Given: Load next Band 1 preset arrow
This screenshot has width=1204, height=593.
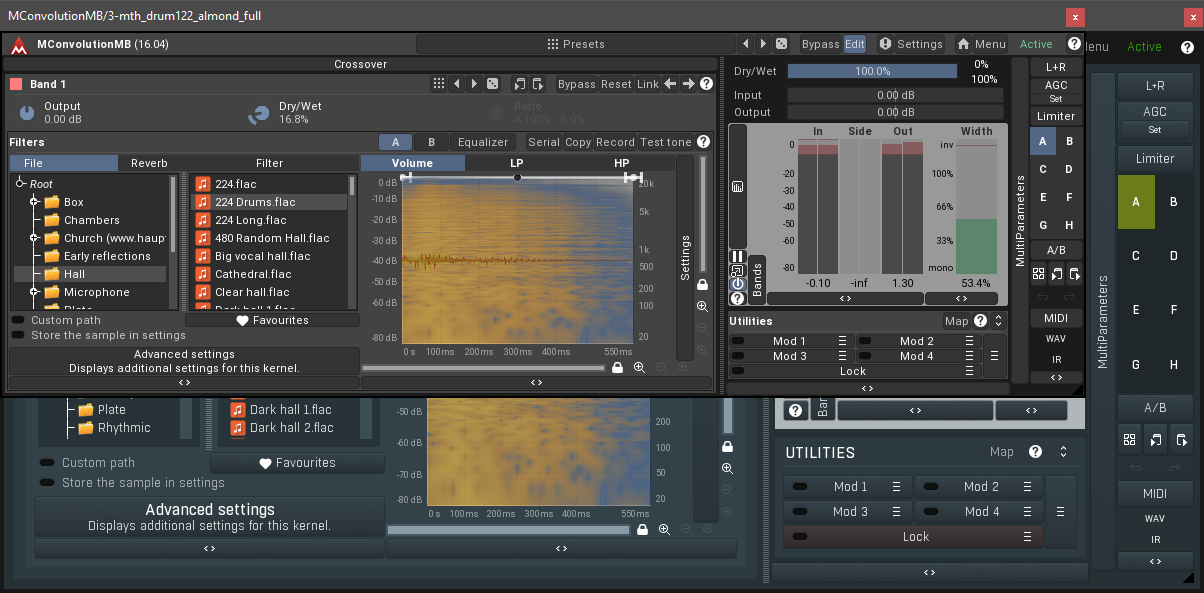Looking at the screenshot, I should [474, 84].
